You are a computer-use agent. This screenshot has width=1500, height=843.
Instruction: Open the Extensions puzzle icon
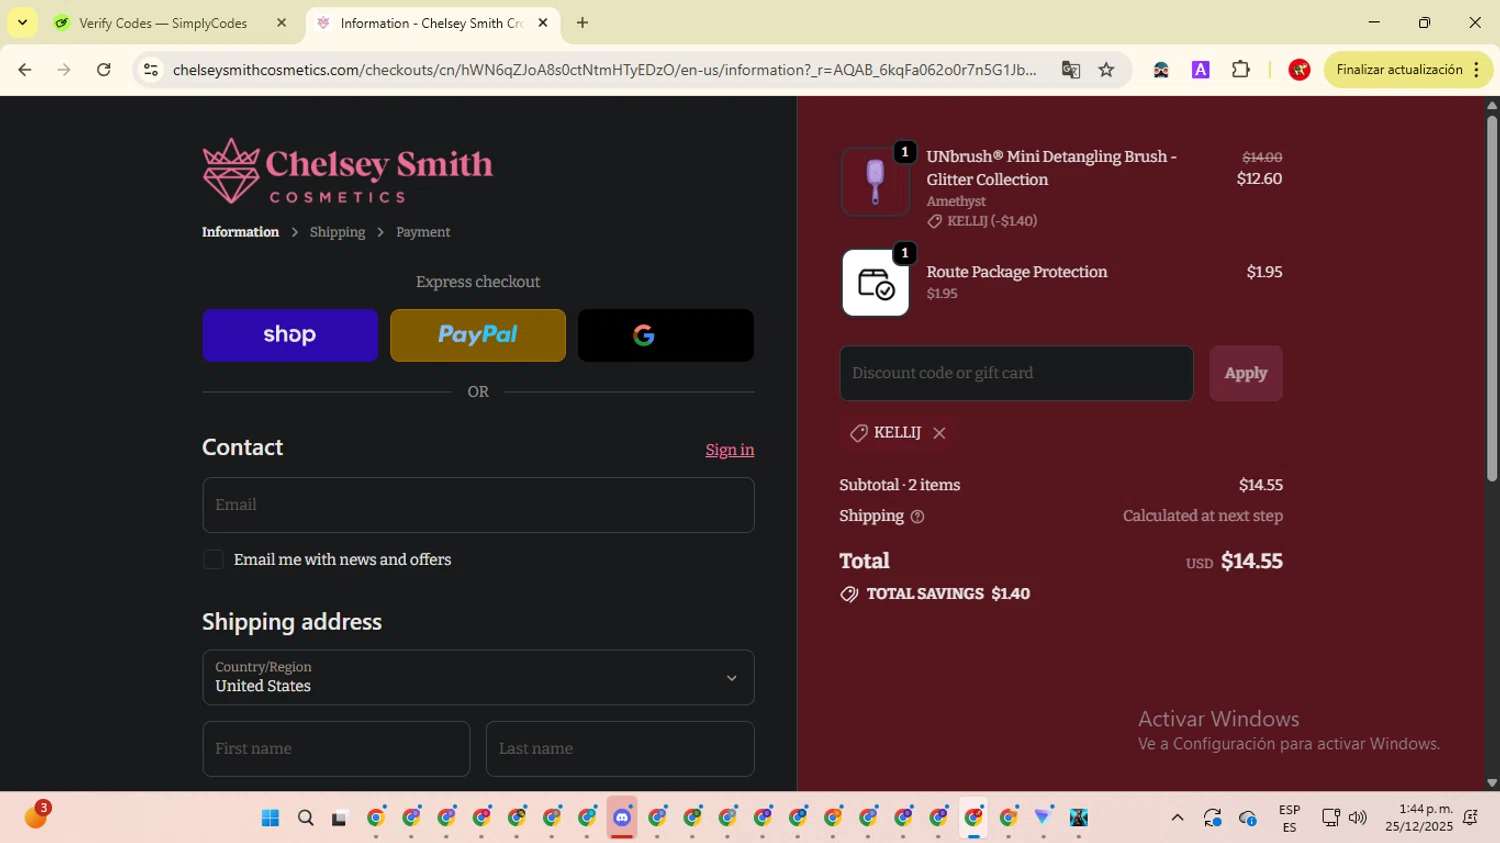(x=1241, y=70)
